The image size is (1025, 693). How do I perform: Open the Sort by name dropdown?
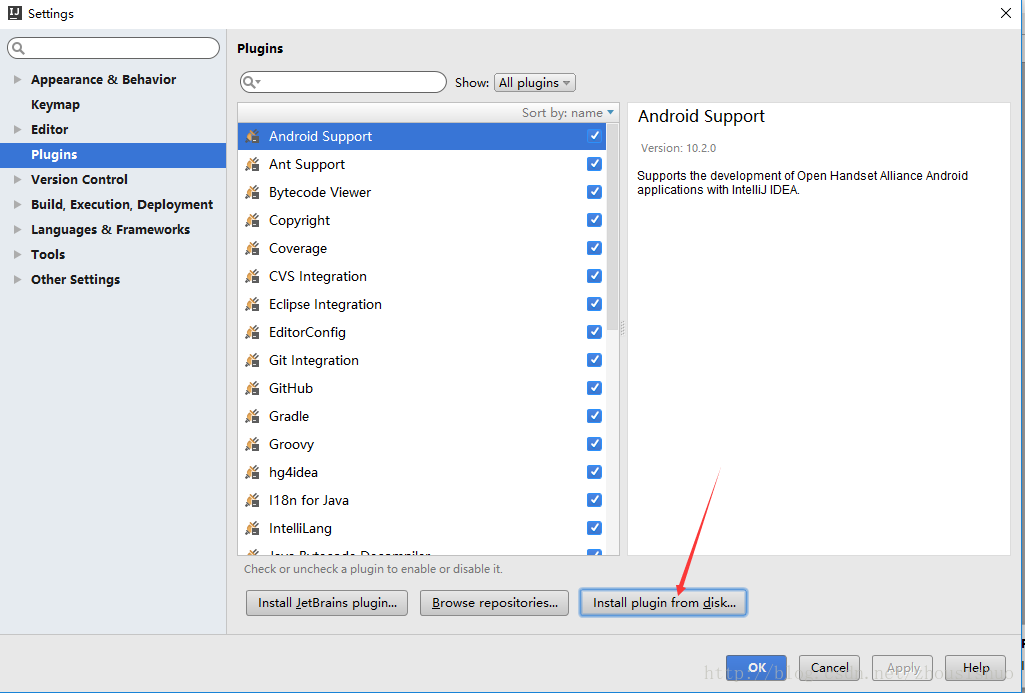point(567,112)
